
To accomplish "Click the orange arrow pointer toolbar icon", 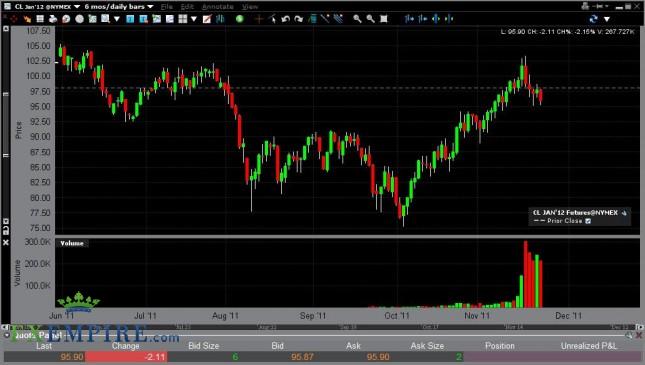I will coord(27,19).
